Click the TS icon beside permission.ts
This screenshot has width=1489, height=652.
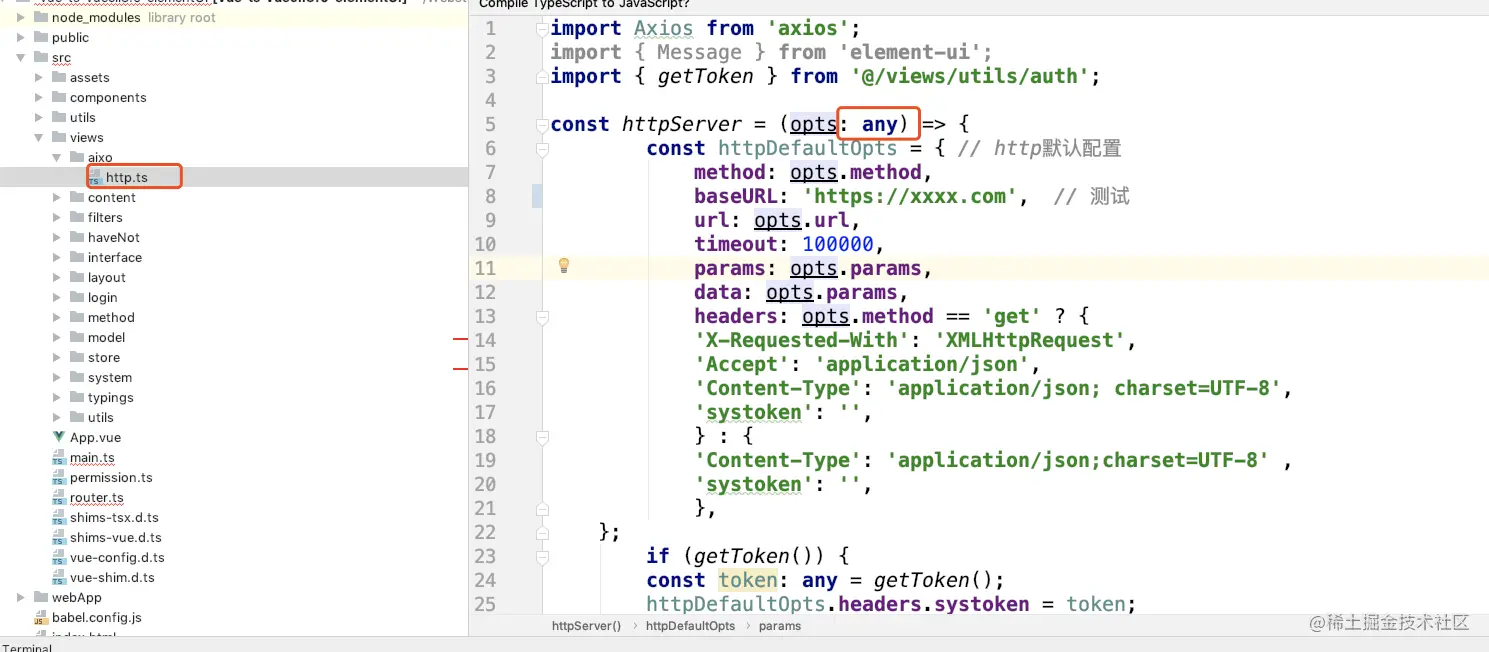(59, 478)
